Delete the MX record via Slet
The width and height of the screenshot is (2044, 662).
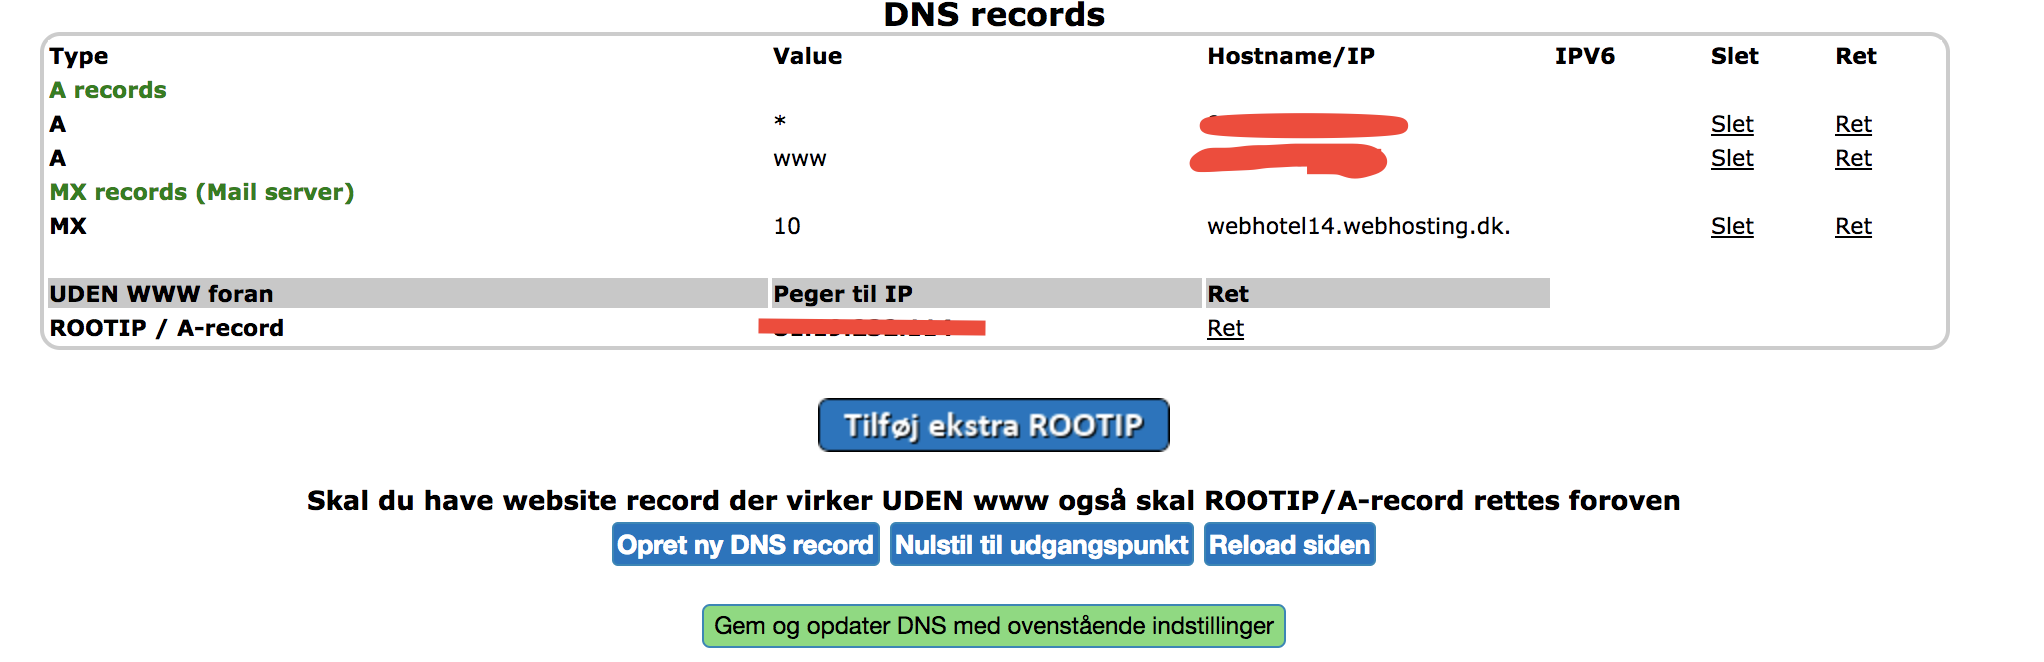[x=1731, y=226]
